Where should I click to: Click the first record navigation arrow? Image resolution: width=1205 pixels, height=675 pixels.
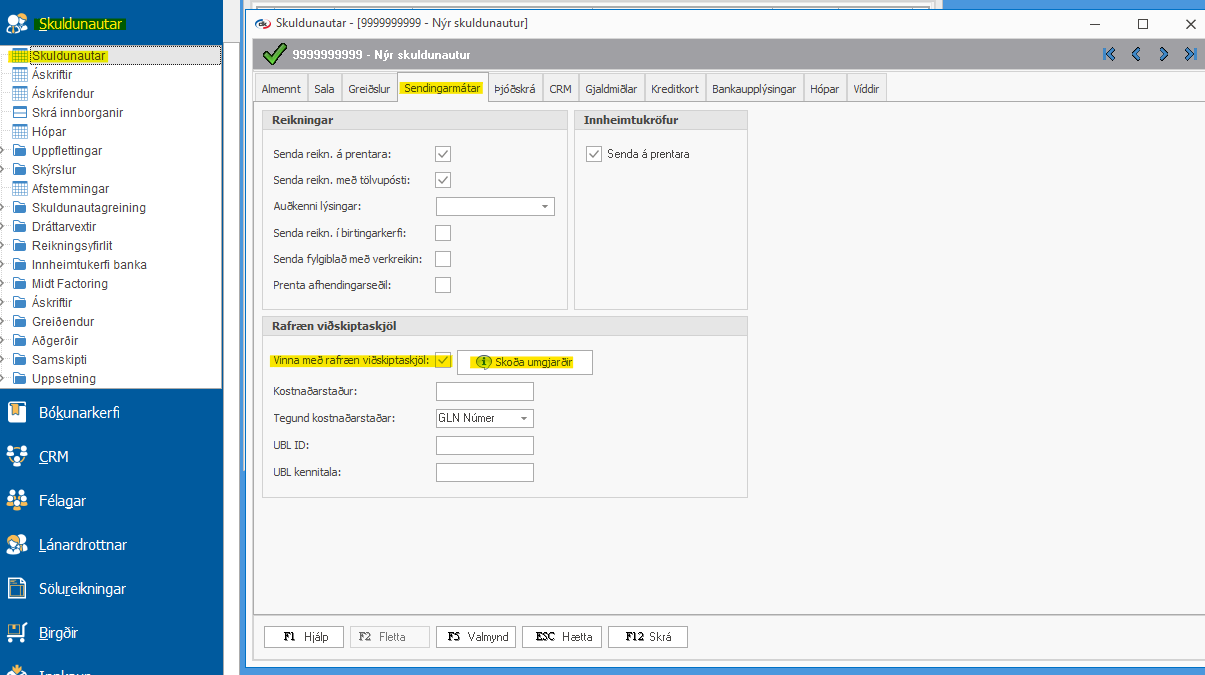click(x=1109, y=54)
